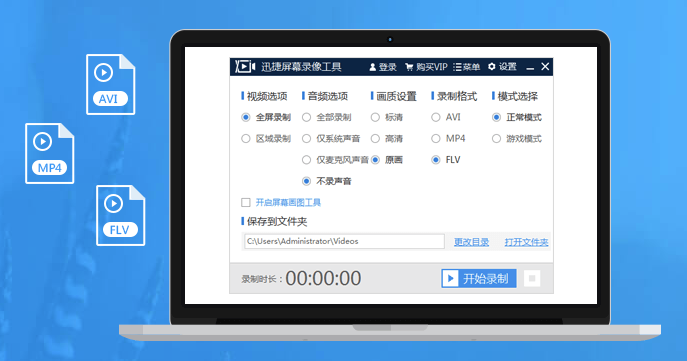Choose 高清 picture quality
The height and width of the screenshot is (361, 687).
(375, 139)
